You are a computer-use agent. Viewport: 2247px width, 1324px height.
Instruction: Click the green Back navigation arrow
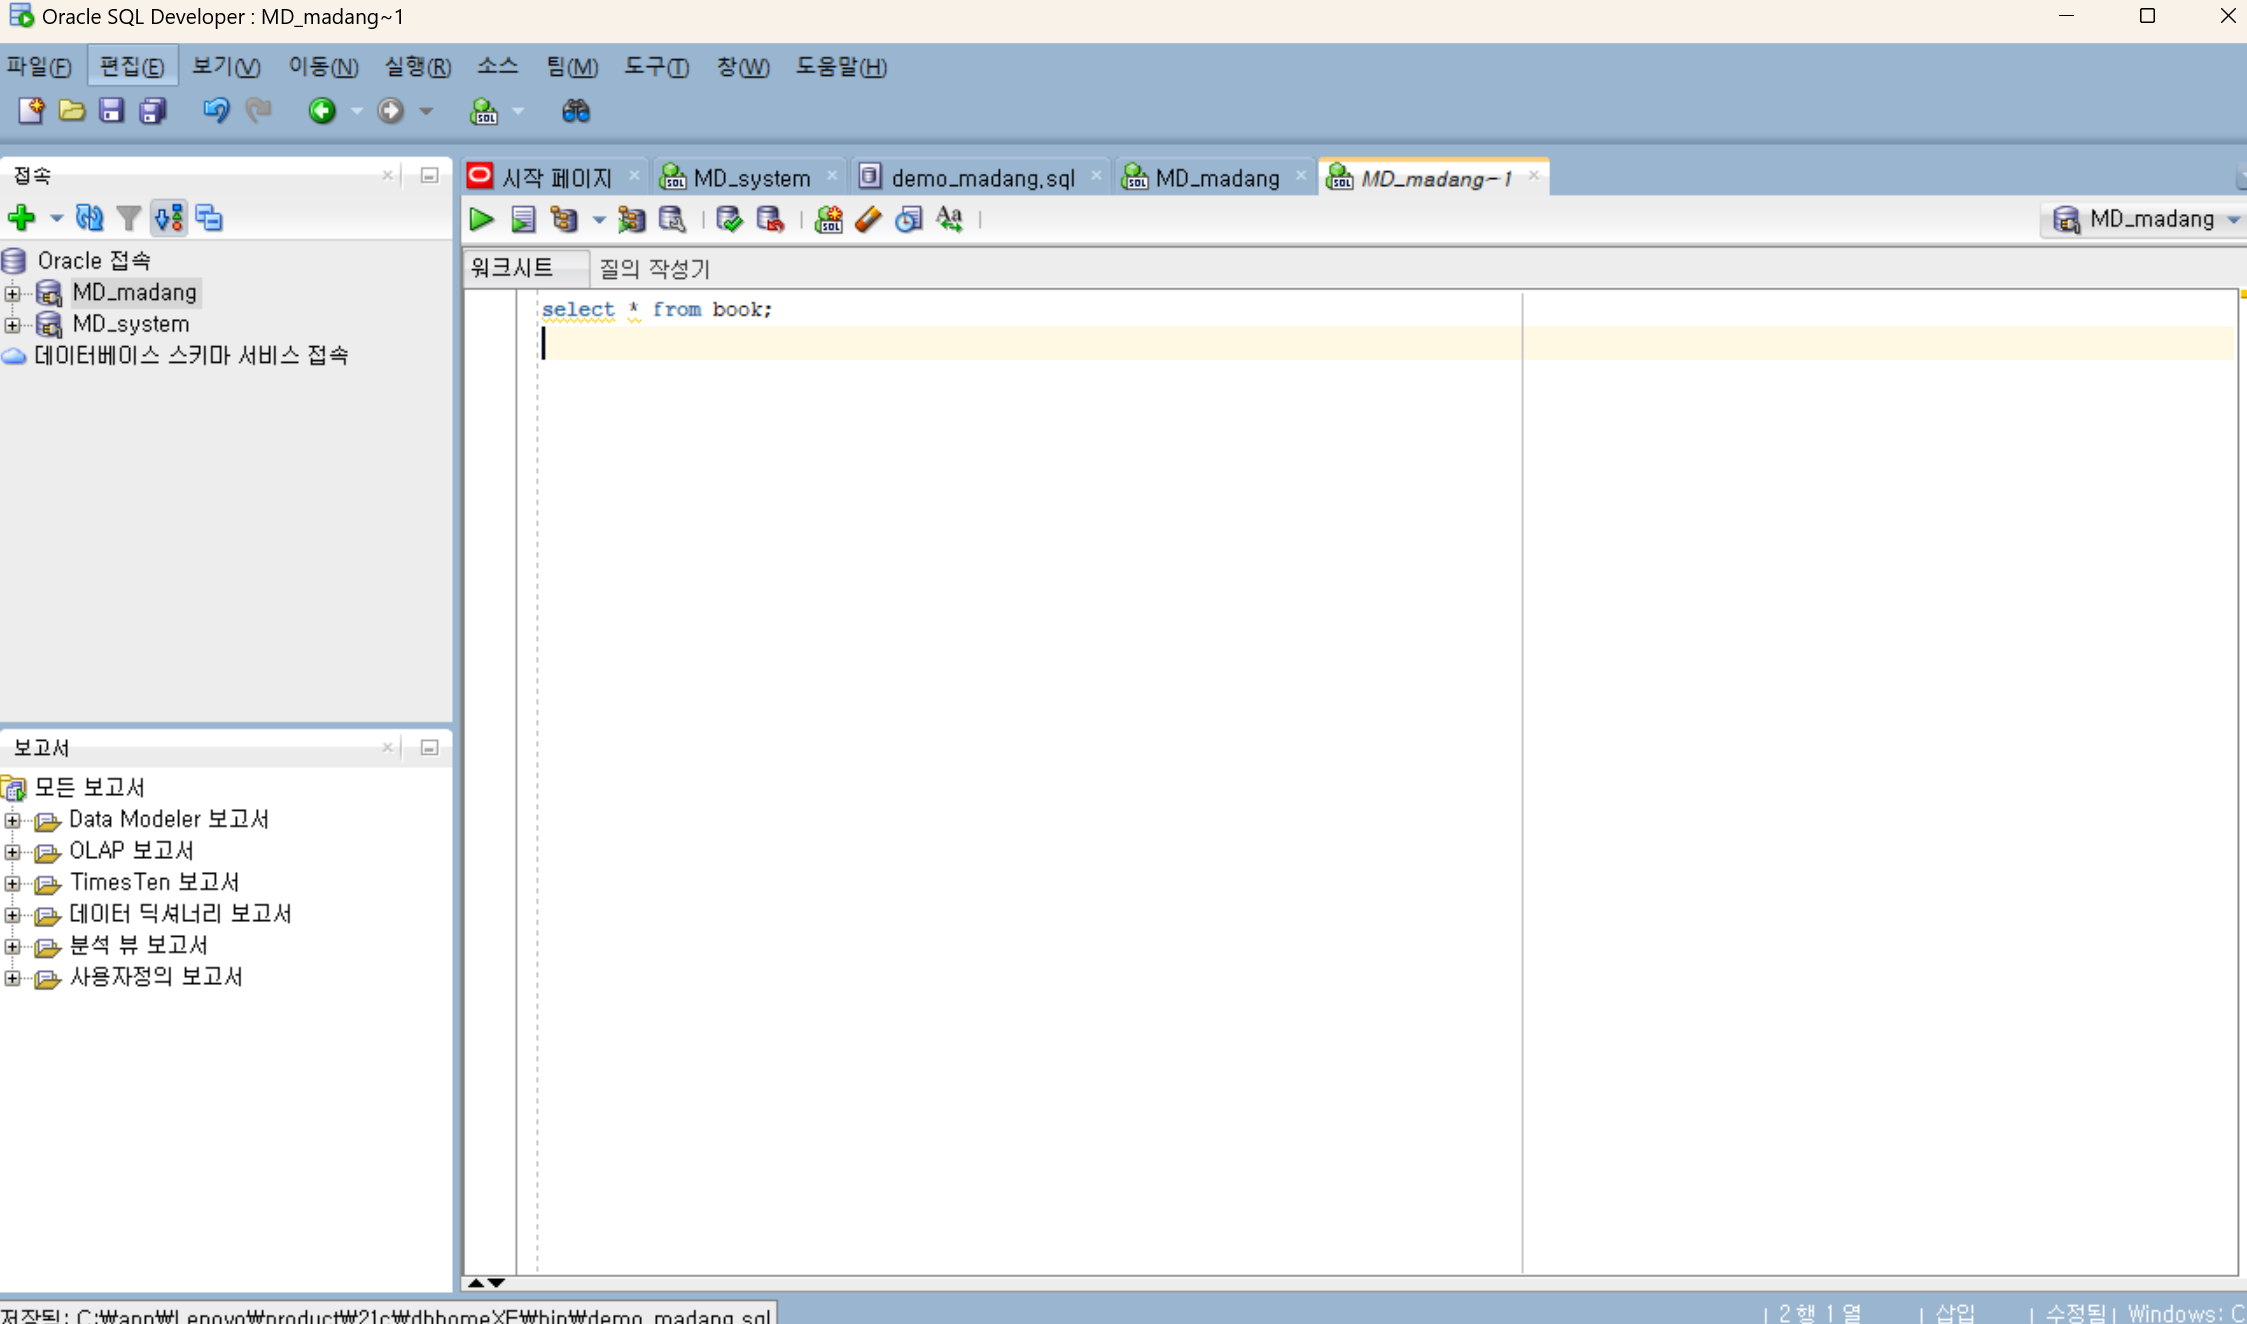322,110
